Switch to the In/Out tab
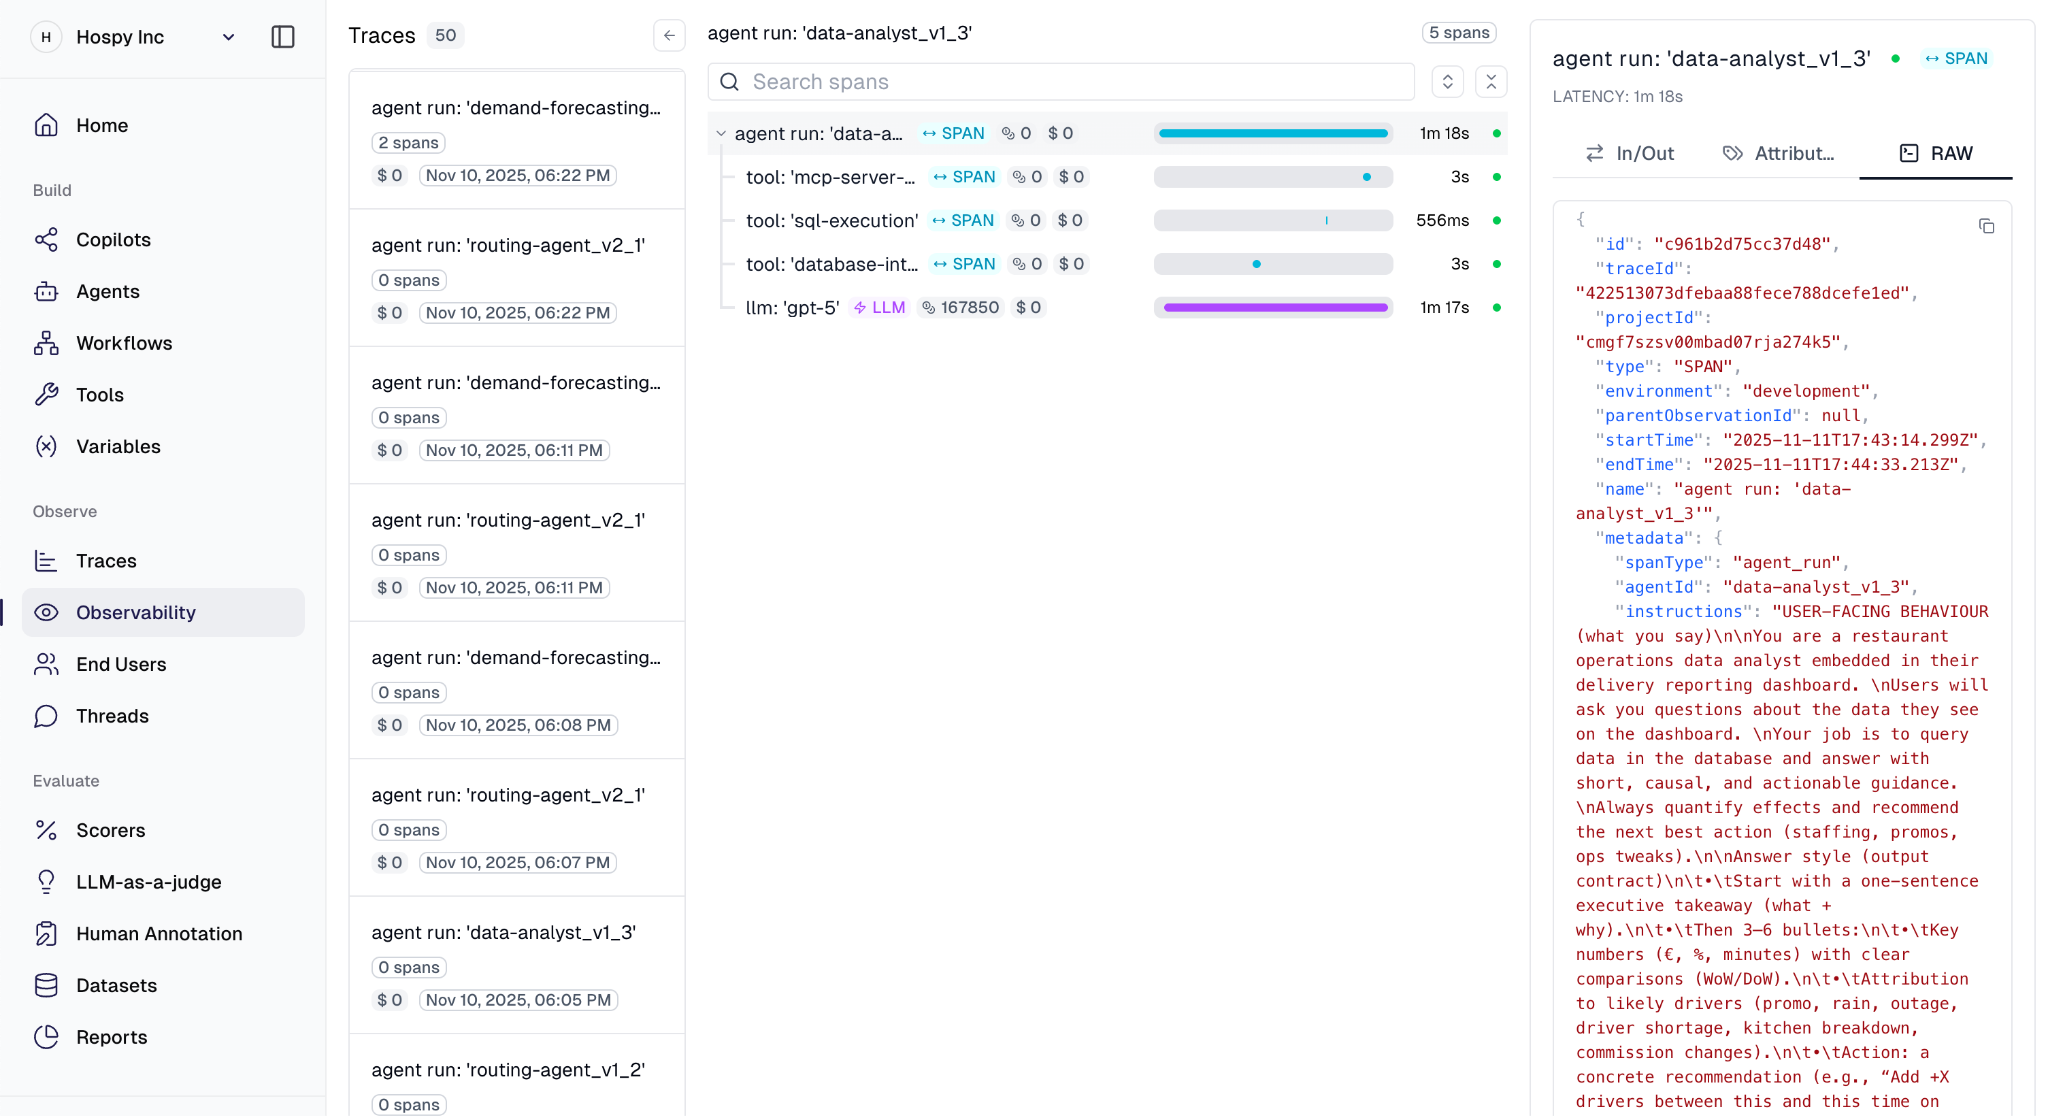2048x1116 pixels. pos(1629,153)
